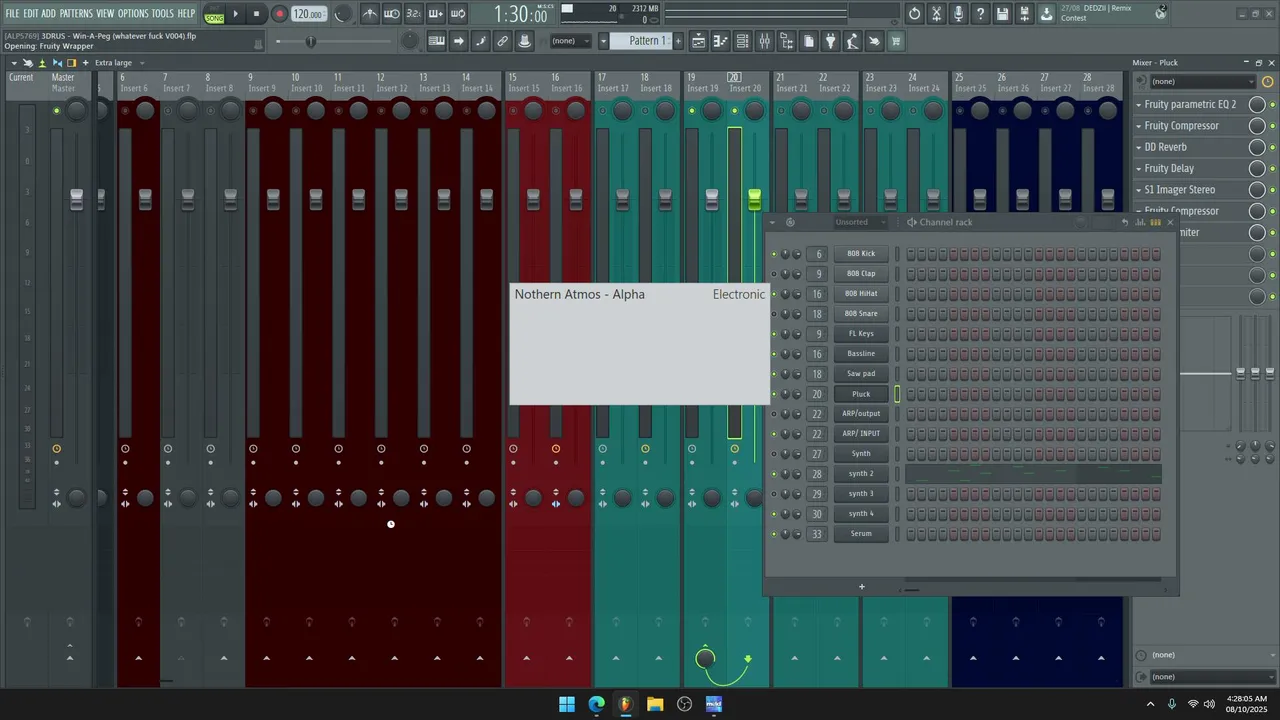Click the synth 3 channel button
The width and height of the screenshot is (1280, 720).
(x=861, y=494)
